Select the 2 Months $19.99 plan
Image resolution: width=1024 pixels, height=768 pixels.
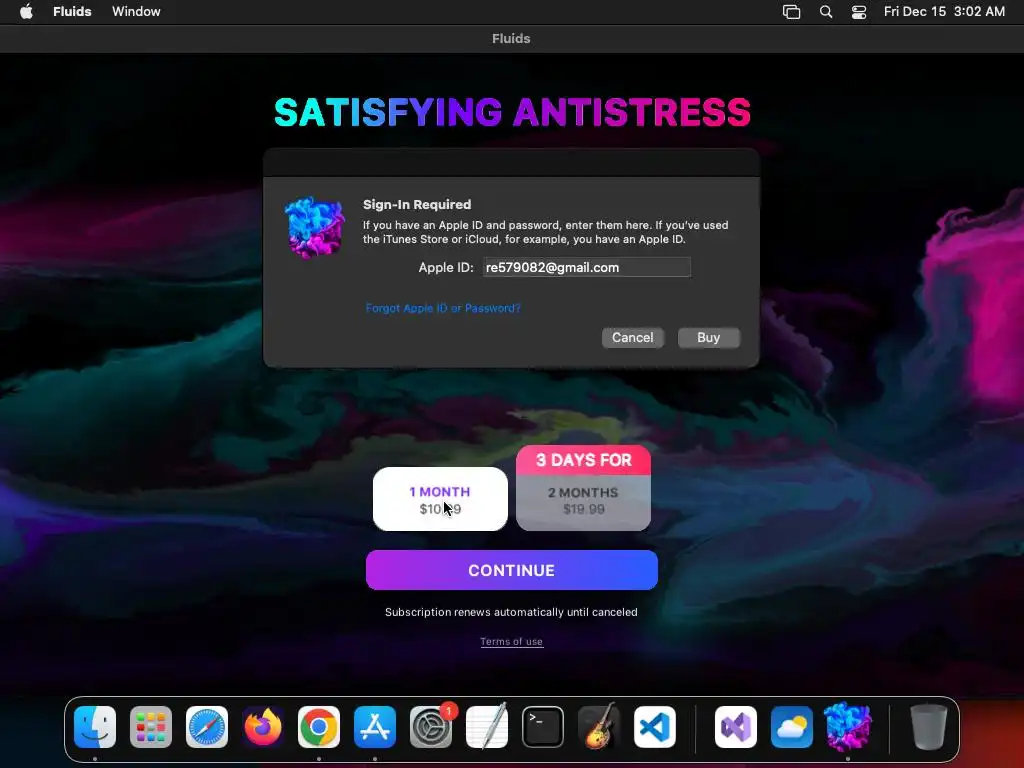(583, 502)
